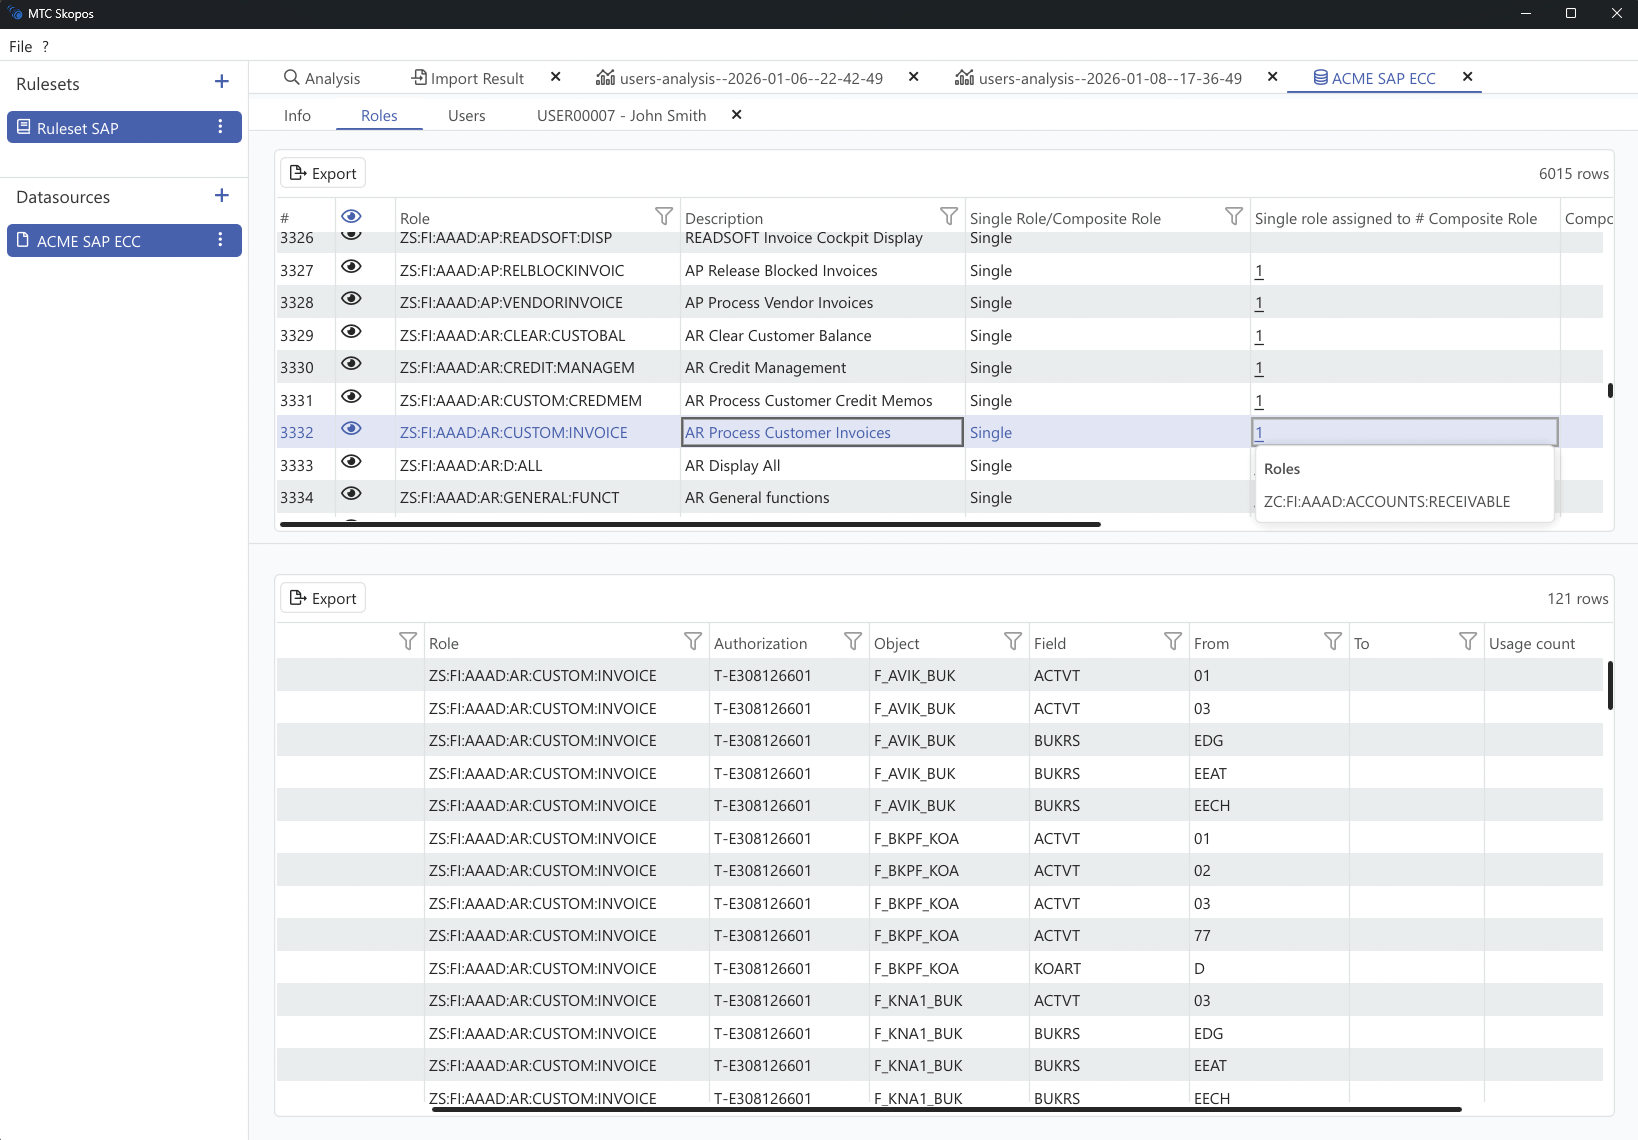Open the File menu

[x=21, y=47]
